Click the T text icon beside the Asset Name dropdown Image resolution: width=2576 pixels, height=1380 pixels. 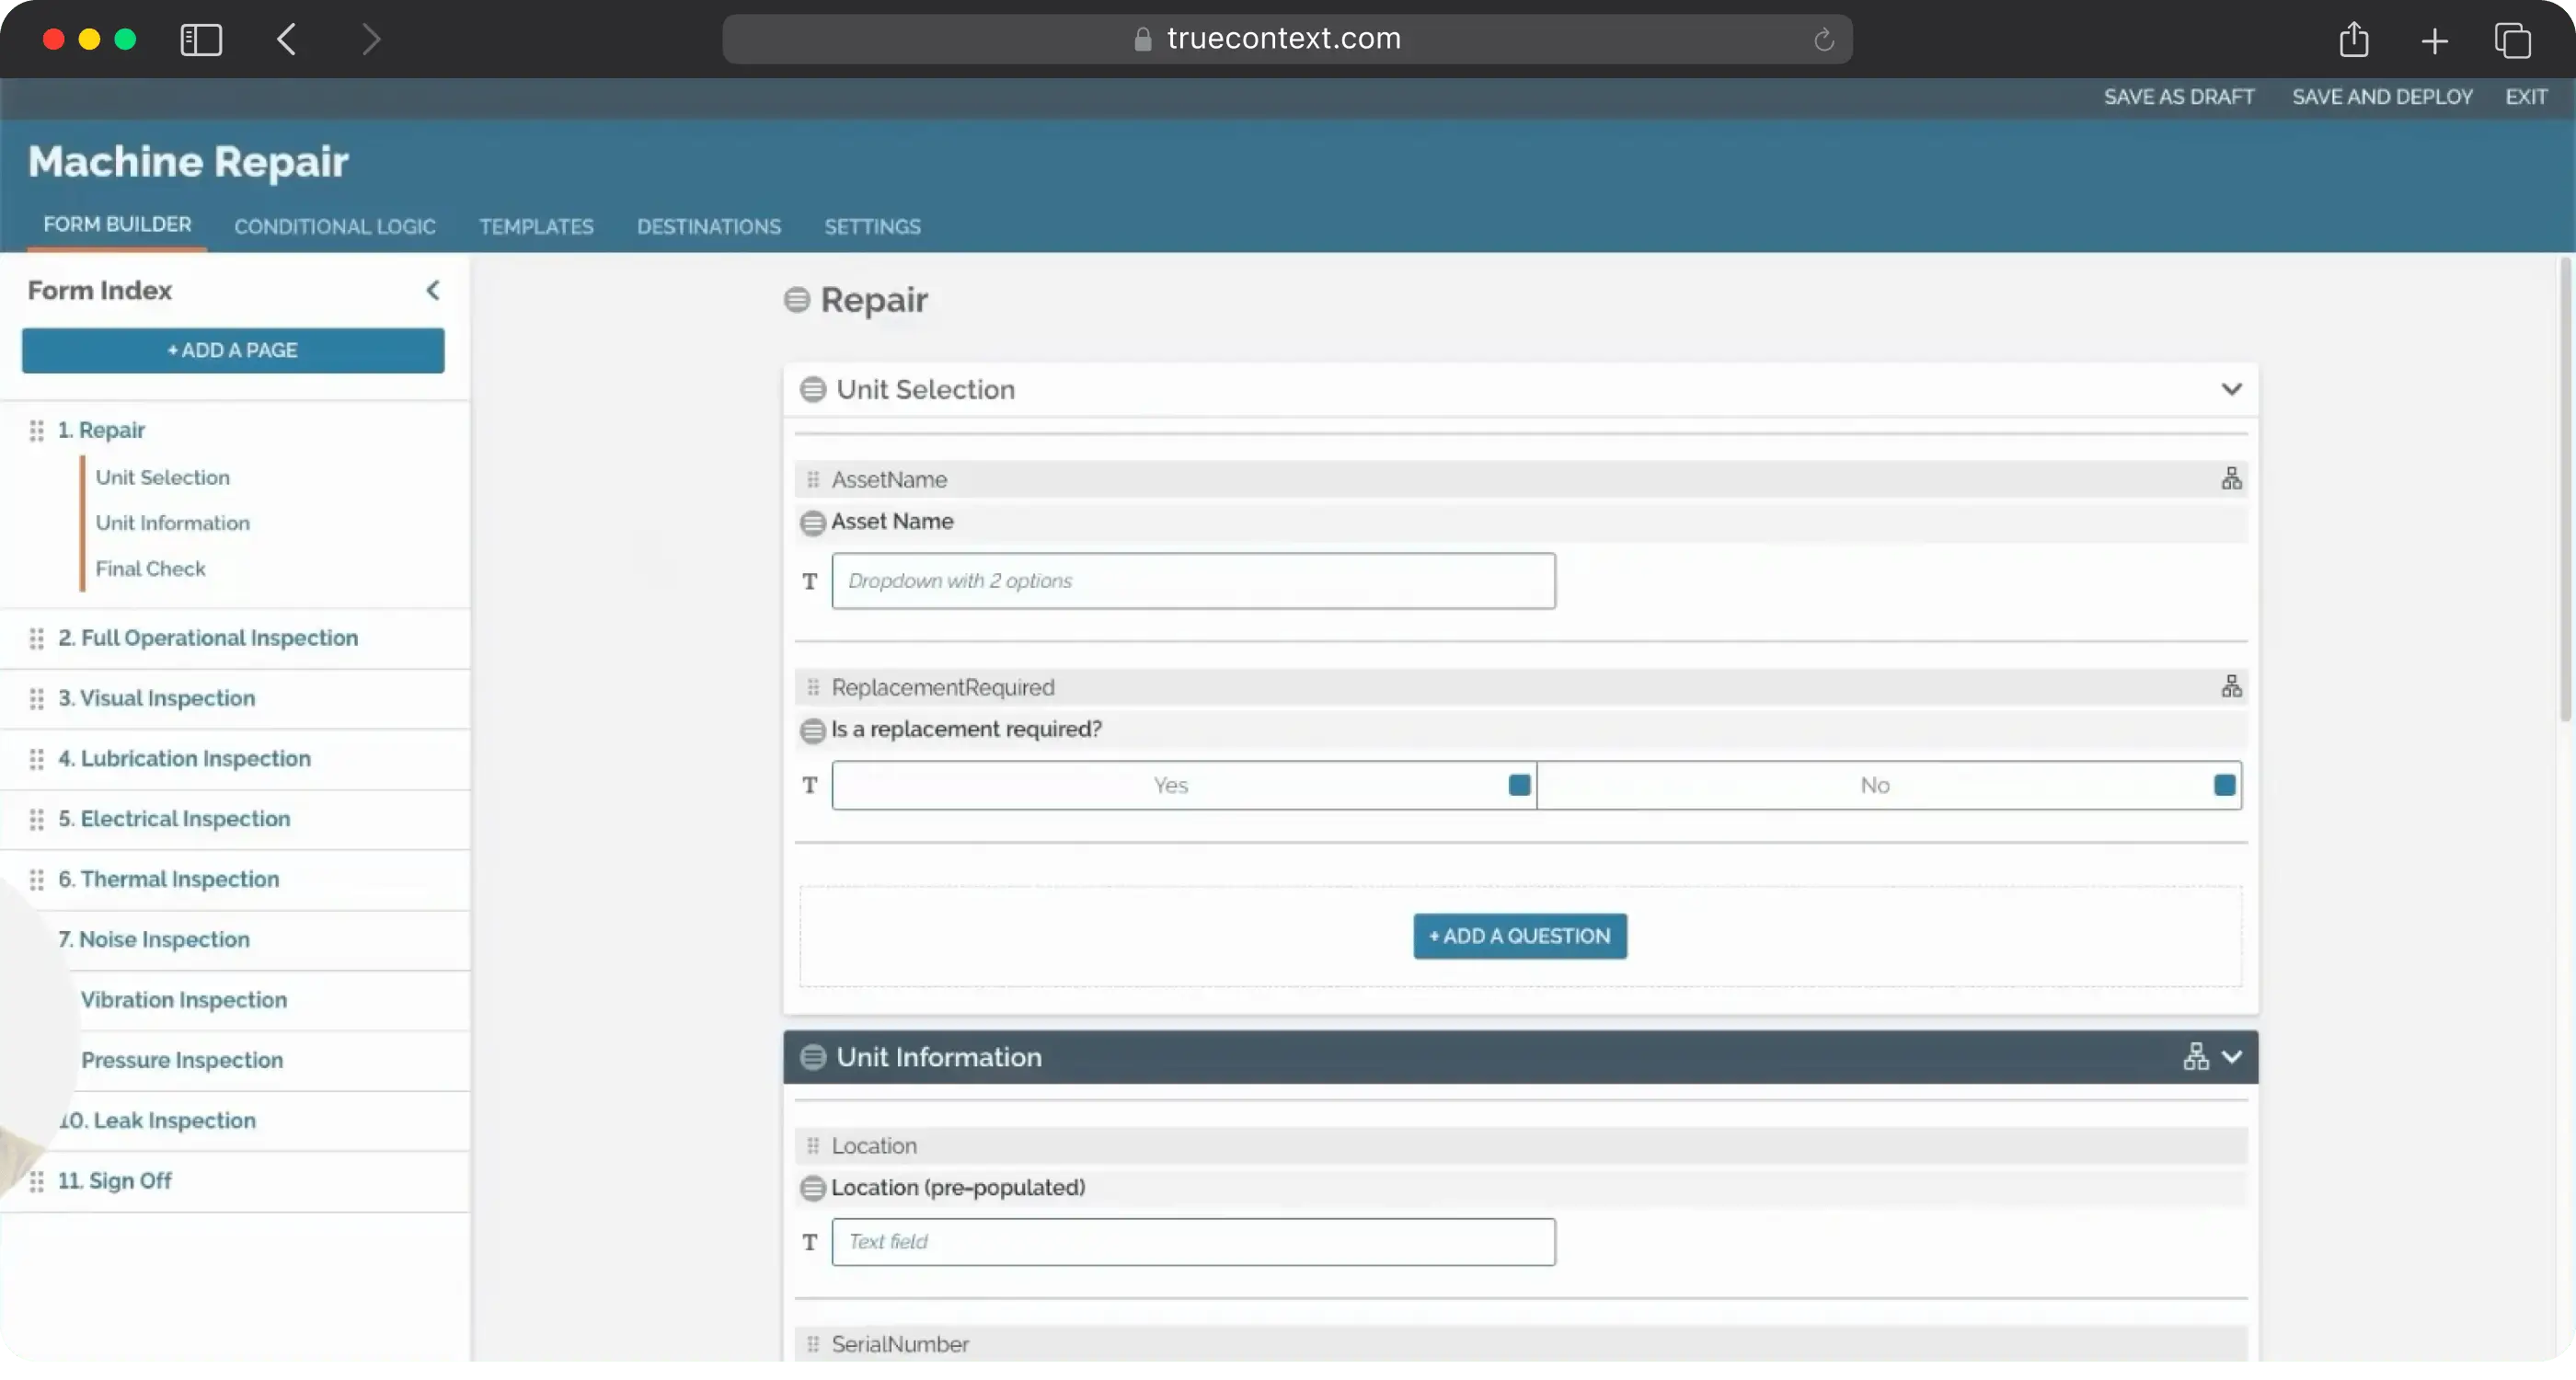tap(810, 581)
